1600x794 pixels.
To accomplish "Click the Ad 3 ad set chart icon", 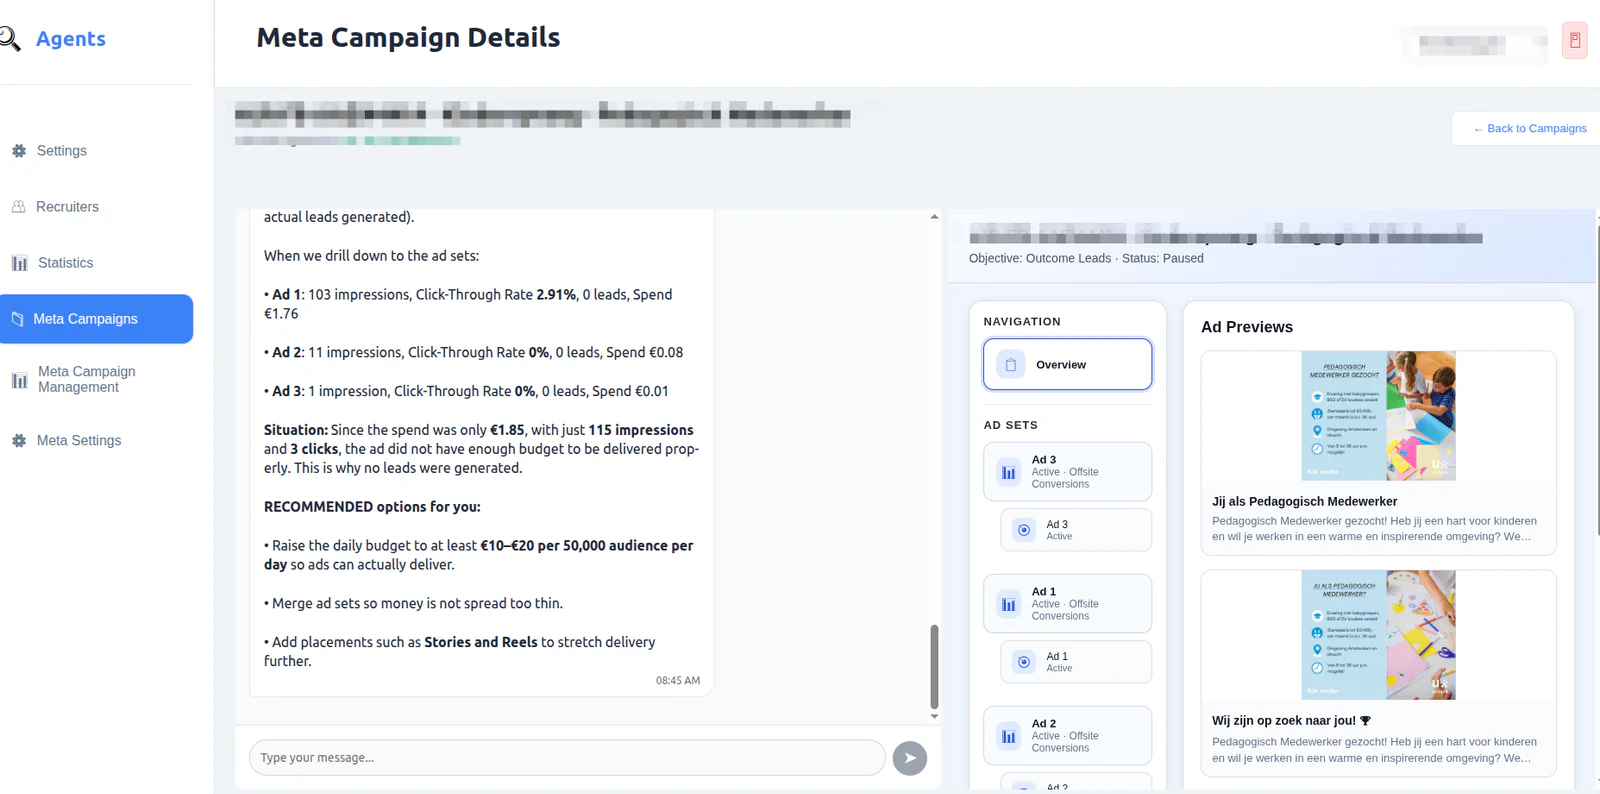I will tap(1009, 472).
